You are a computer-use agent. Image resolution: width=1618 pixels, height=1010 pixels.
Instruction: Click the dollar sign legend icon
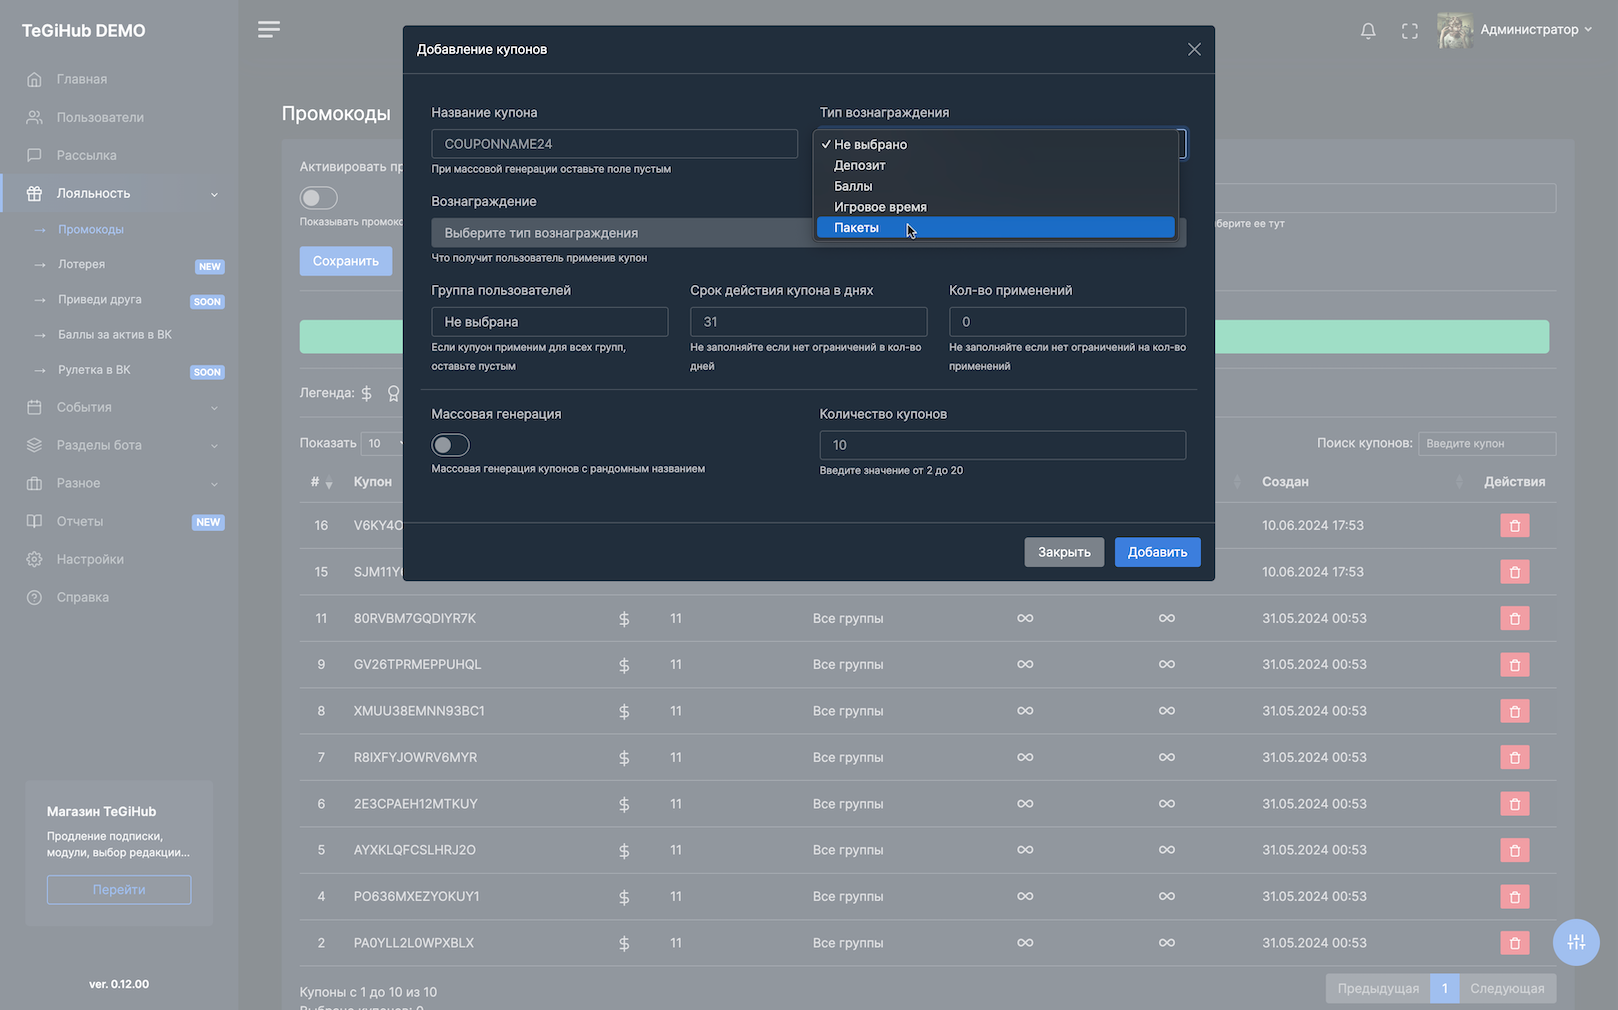[366, 393]
